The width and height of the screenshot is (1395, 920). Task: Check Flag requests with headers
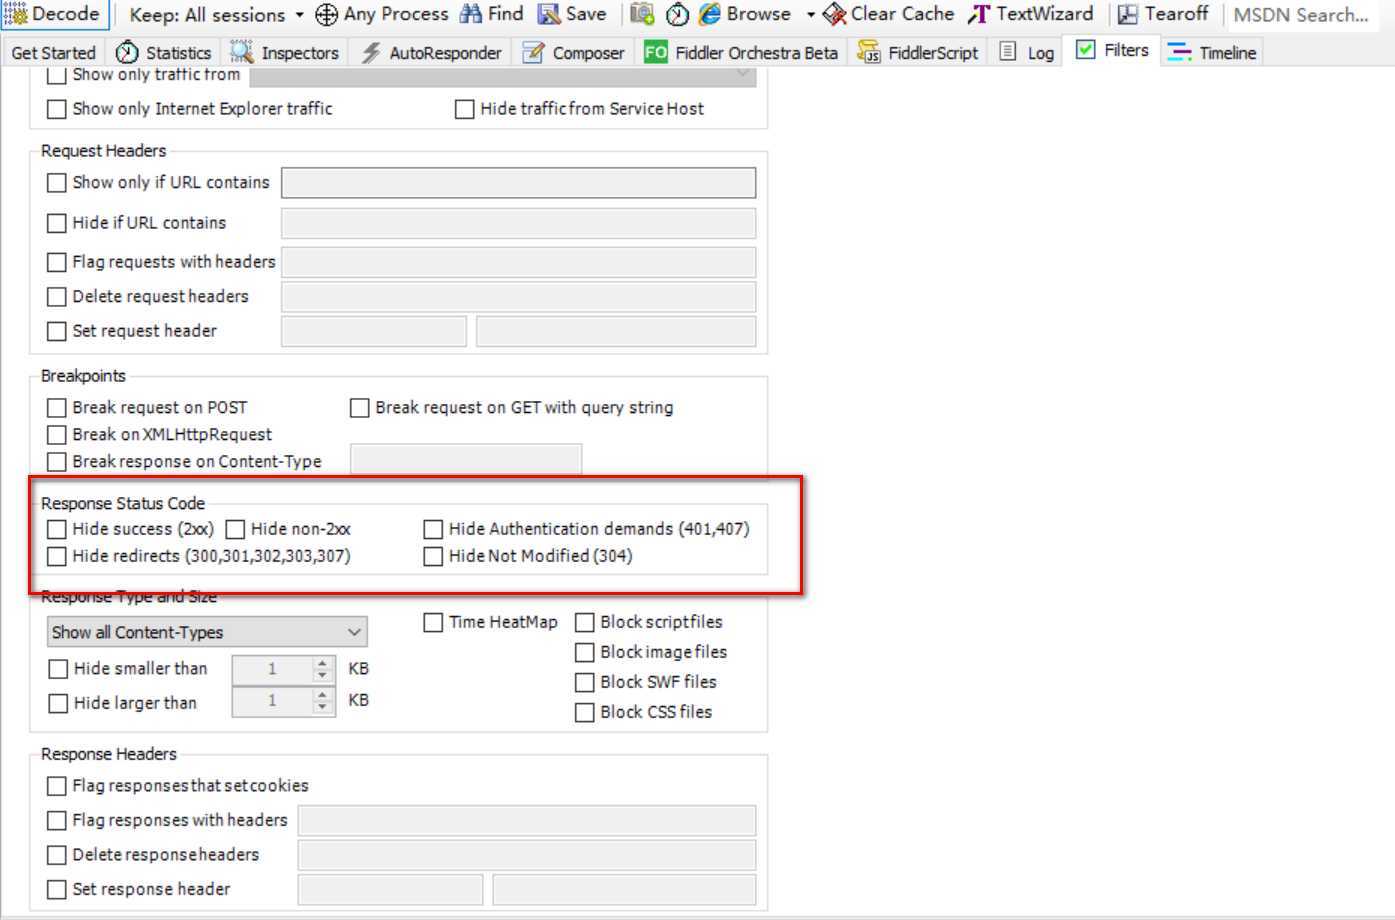[57, 262]
